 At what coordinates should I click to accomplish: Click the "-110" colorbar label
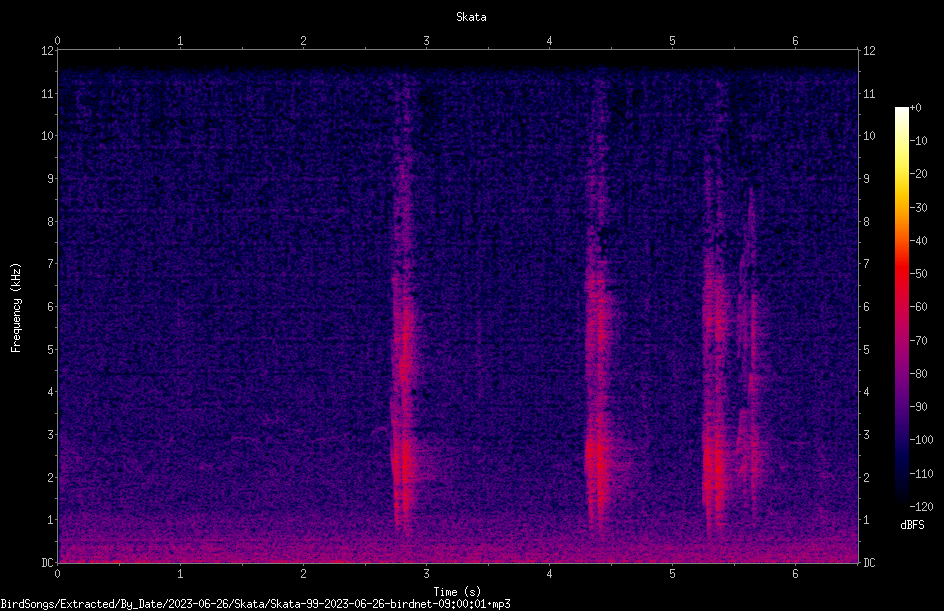[921, 474]
